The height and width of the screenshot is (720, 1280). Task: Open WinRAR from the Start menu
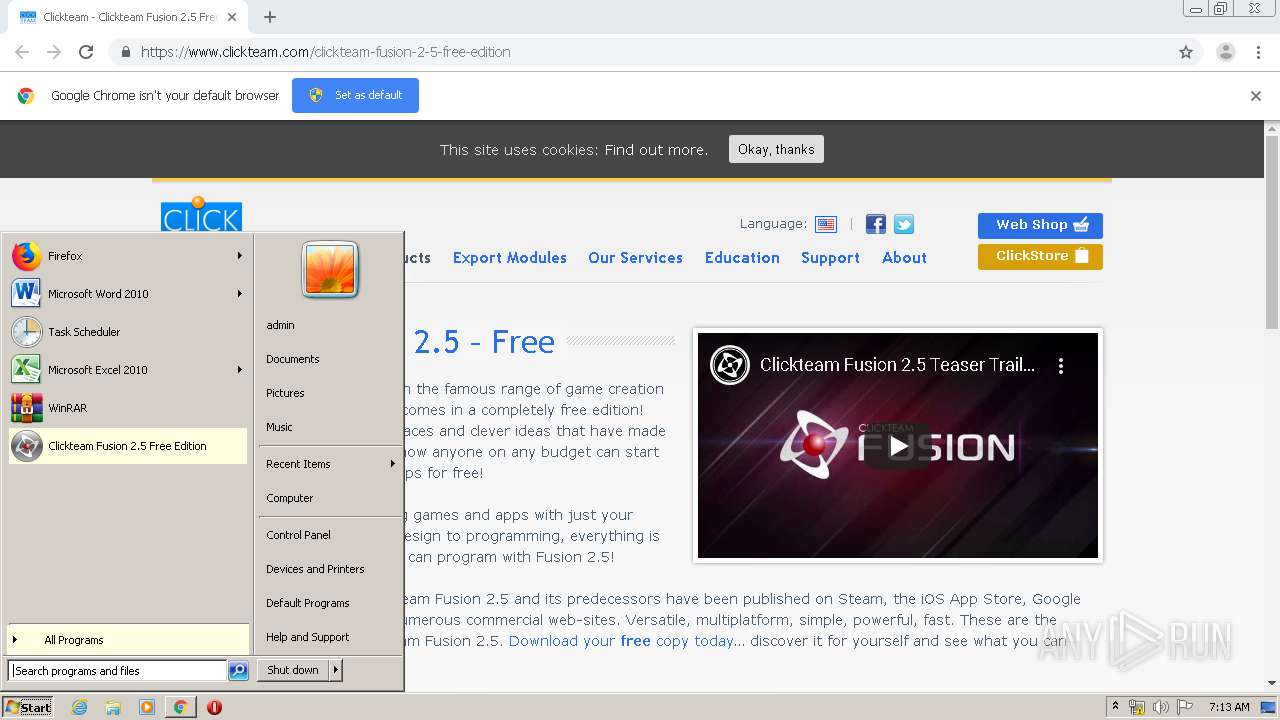pos(127,408)
